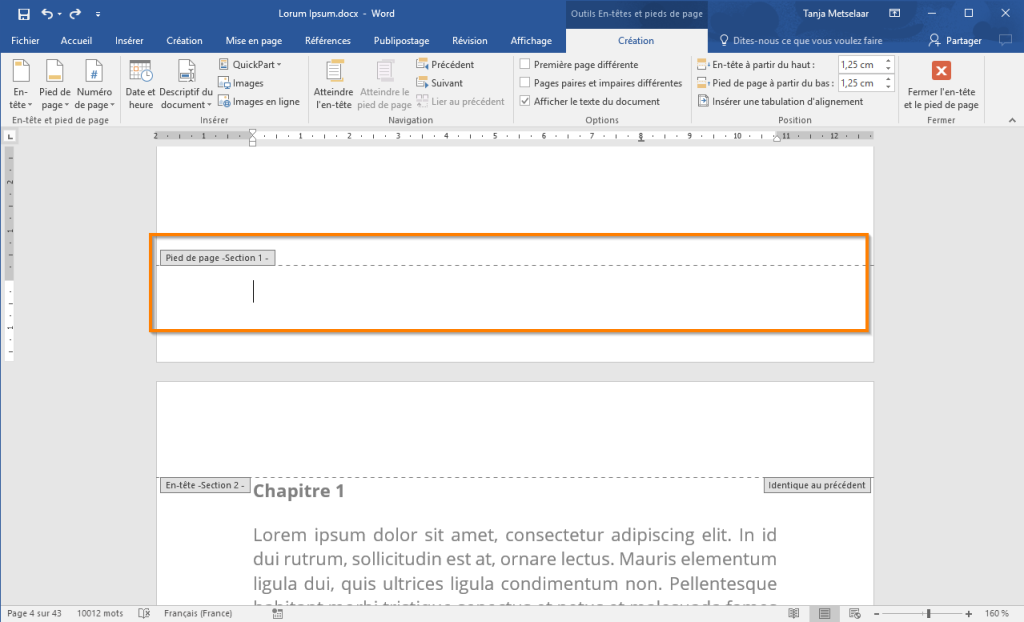
Task: Click Français (France) language indicator
Action: coord(198,614)
